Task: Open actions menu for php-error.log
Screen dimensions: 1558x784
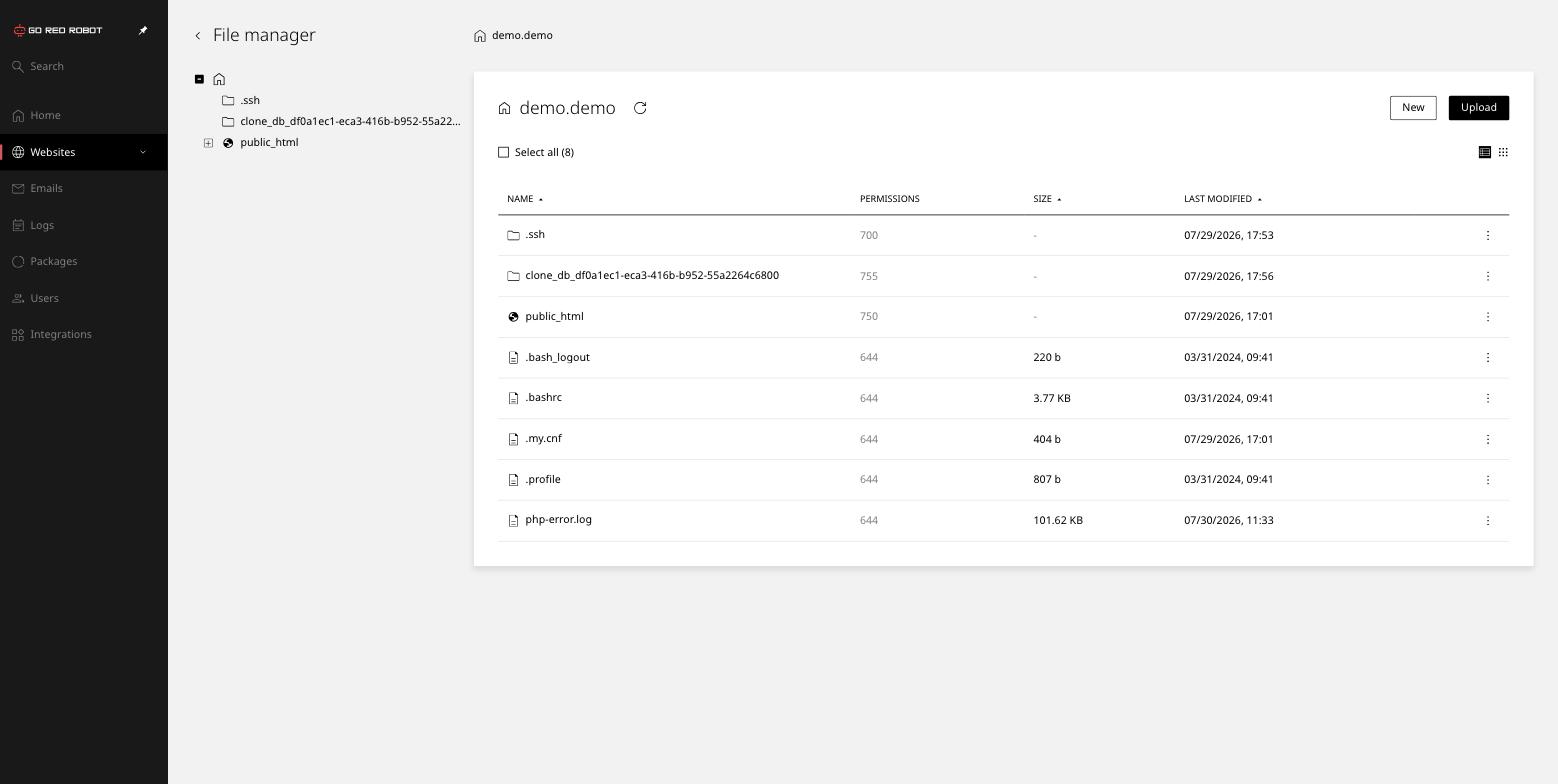Action: tap(1488, 520)
